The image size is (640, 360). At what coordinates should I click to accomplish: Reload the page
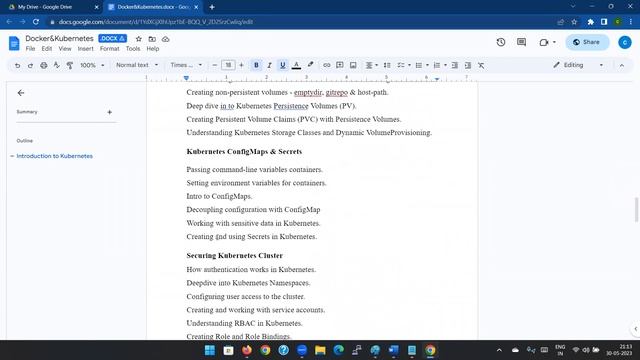(x=36, y=22)
